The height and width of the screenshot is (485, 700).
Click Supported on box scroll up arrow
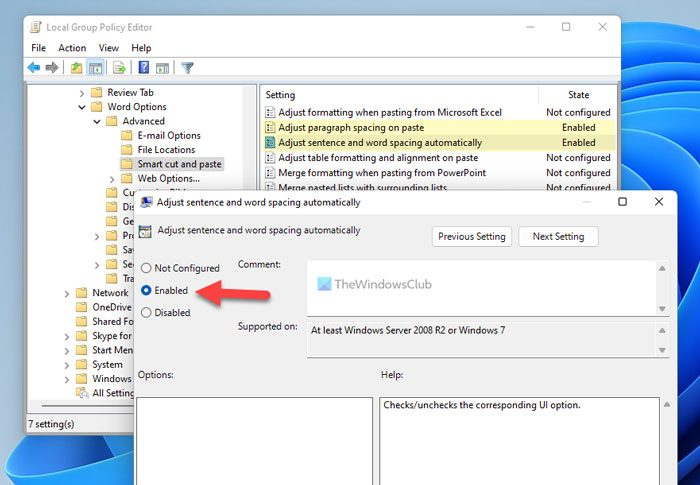[x=662, y=330]
